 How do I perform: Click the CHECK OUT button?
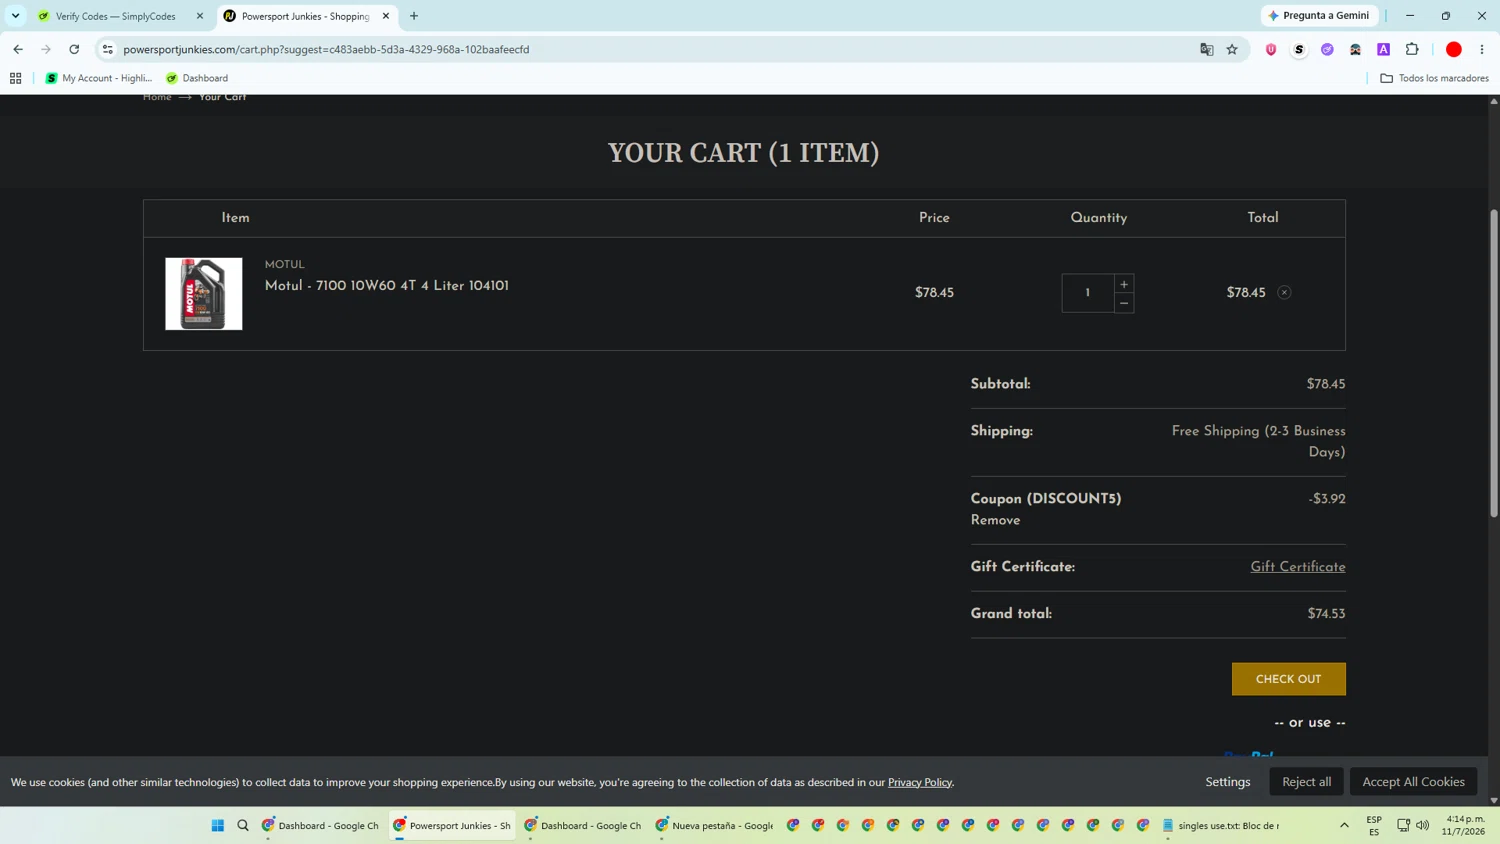click(x=1289, y=679)
